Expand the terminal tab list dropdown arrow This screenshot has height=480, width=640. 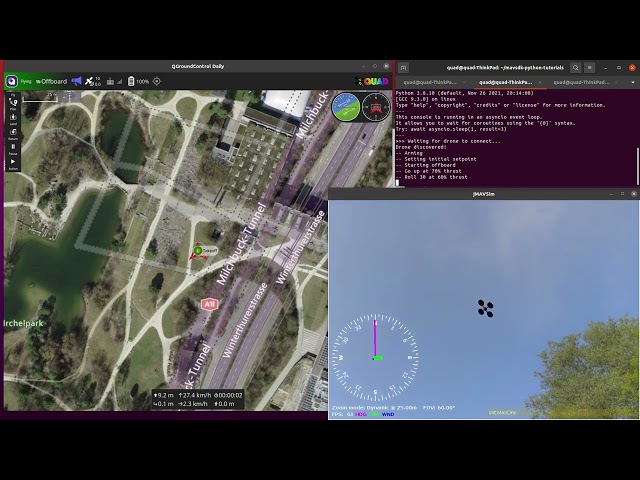coord(633,82)
